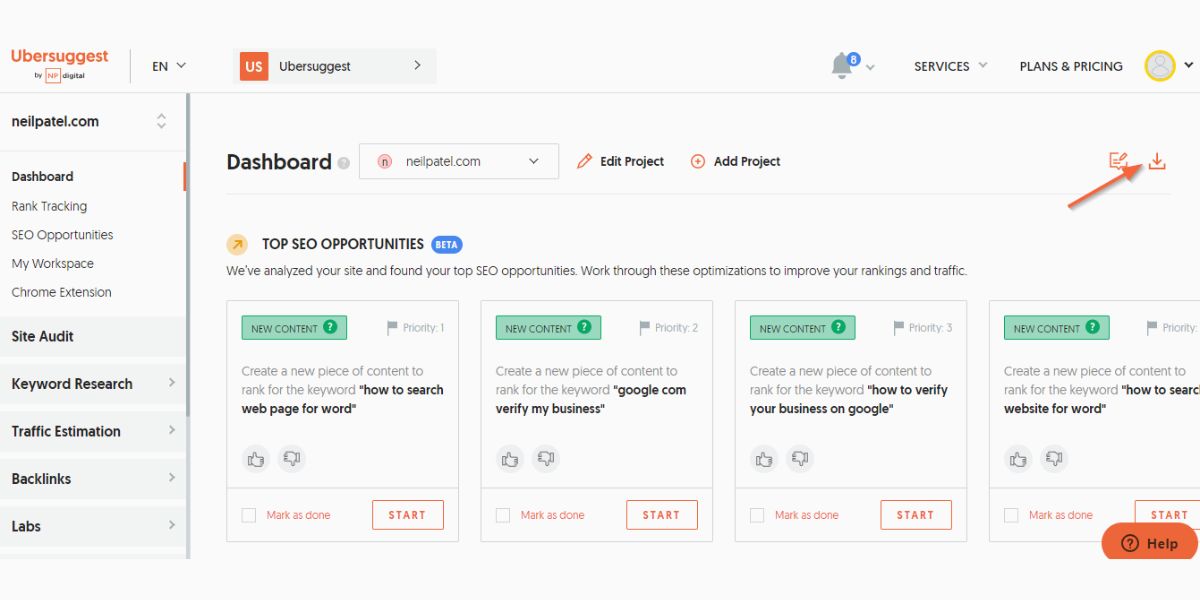Image resolution: width=1200 pixels, height=600 pixels.
Task: Click START on the Priority 2 card
Action: click(662, 515)
